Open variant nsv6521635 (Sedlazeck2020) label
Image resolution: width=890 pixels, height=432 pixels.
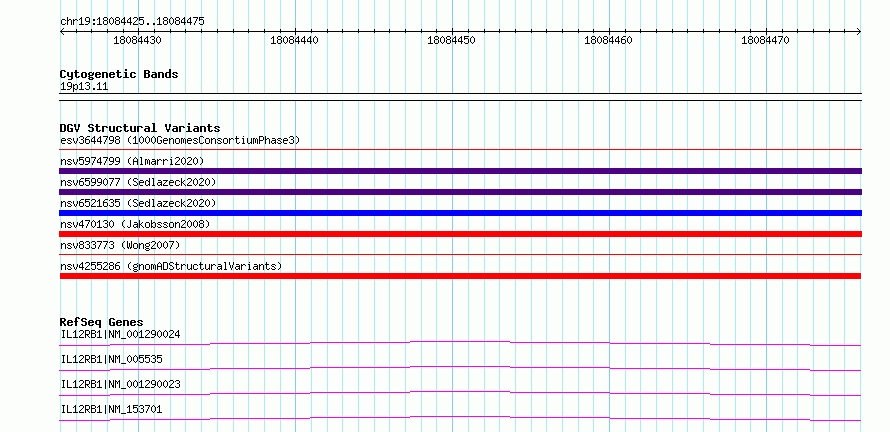138,203
